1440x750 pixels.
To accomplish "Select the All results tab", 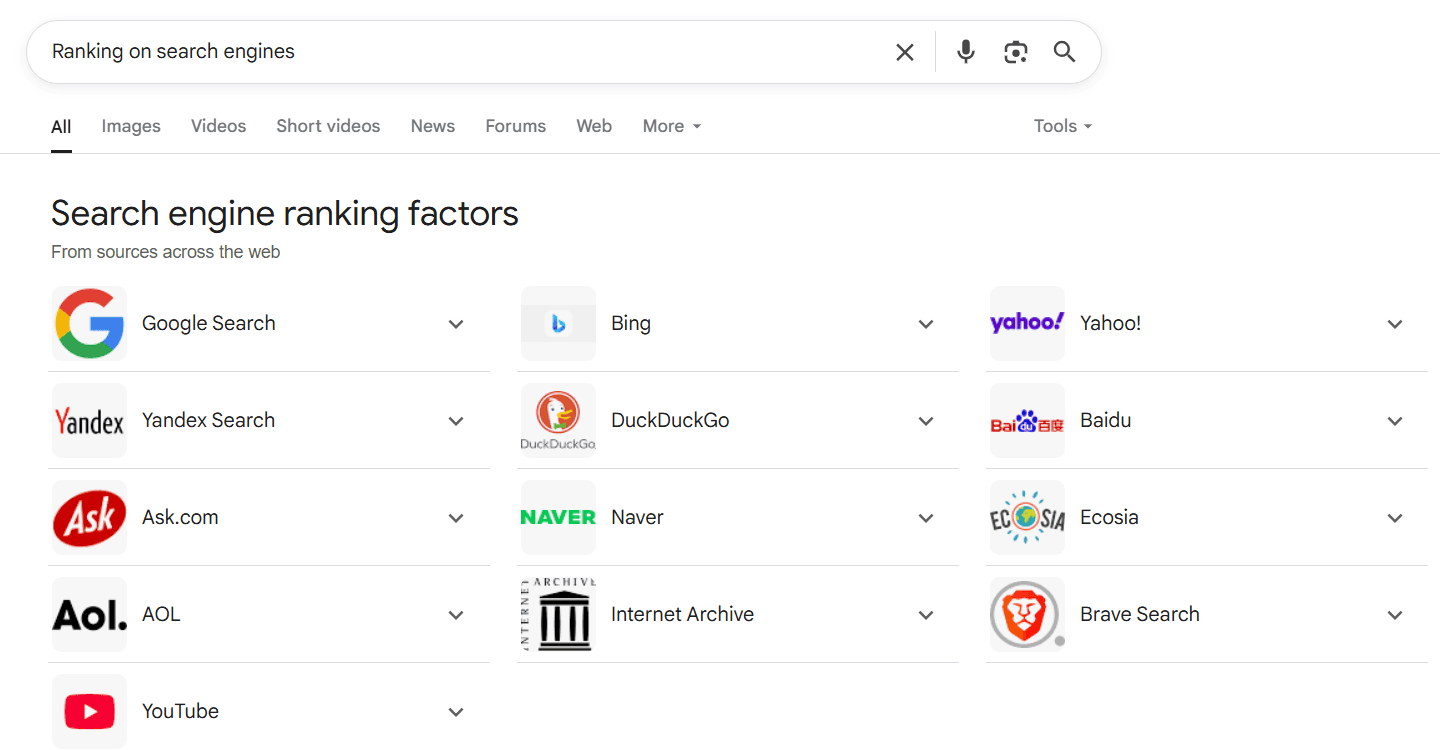I will click(x=61, y=127).
